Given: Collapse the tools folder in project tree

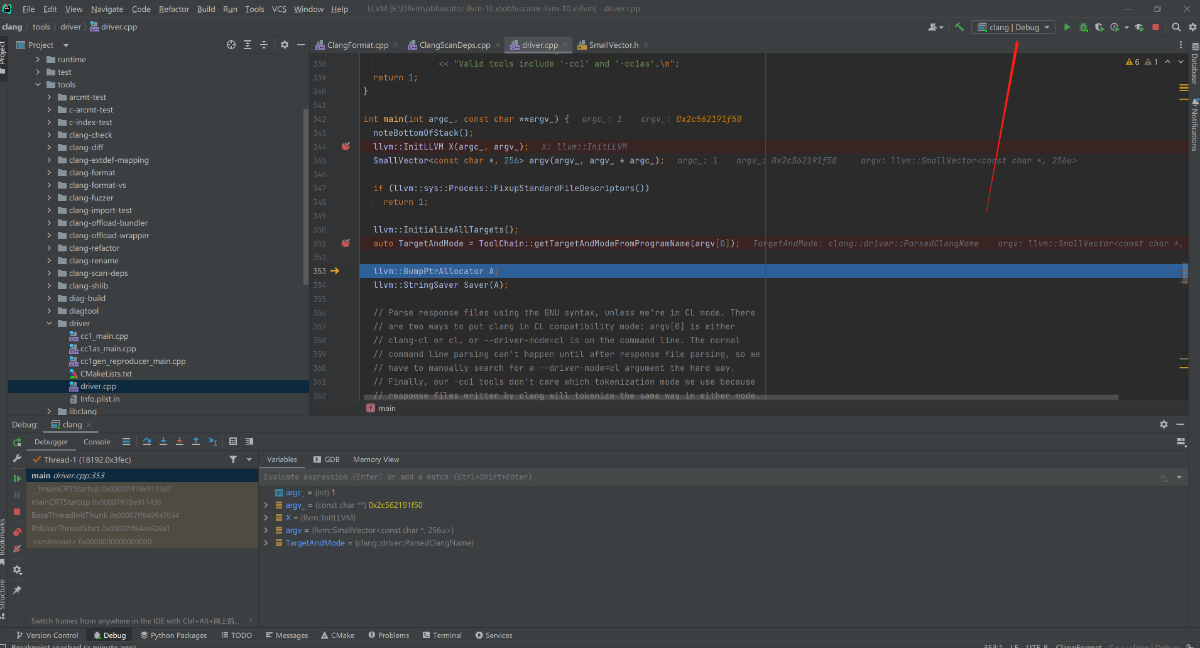Looking at the screenshot, I should tap(39, 85).
